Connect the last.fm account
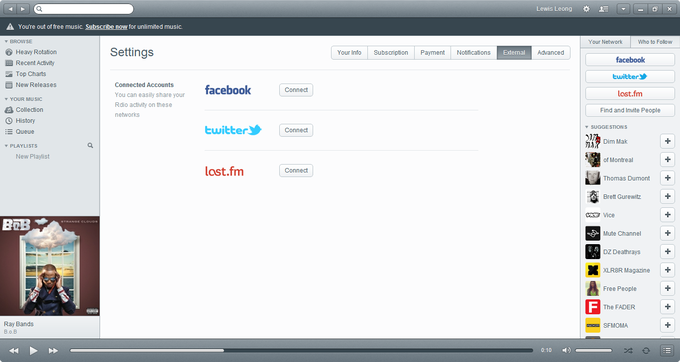 [296, 170]
